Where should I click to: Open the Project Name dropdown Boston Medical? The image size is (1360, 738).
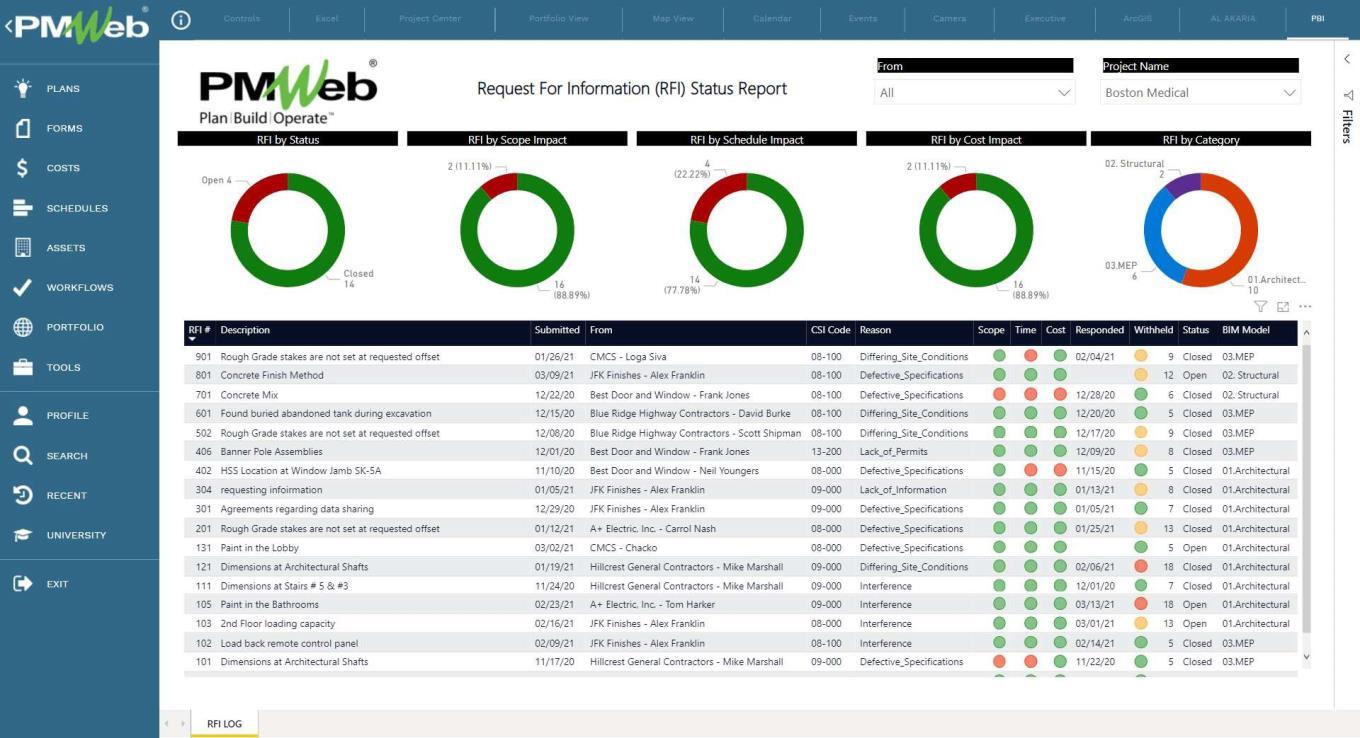[1200, 93]
